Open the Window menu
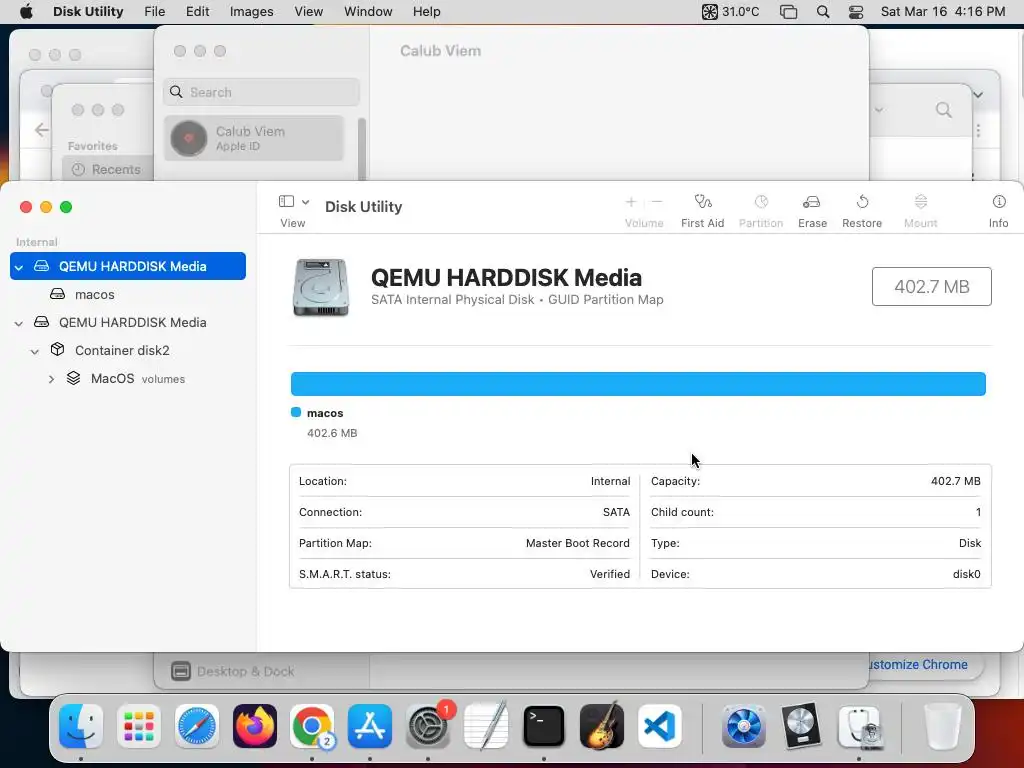 pos(368,12)
